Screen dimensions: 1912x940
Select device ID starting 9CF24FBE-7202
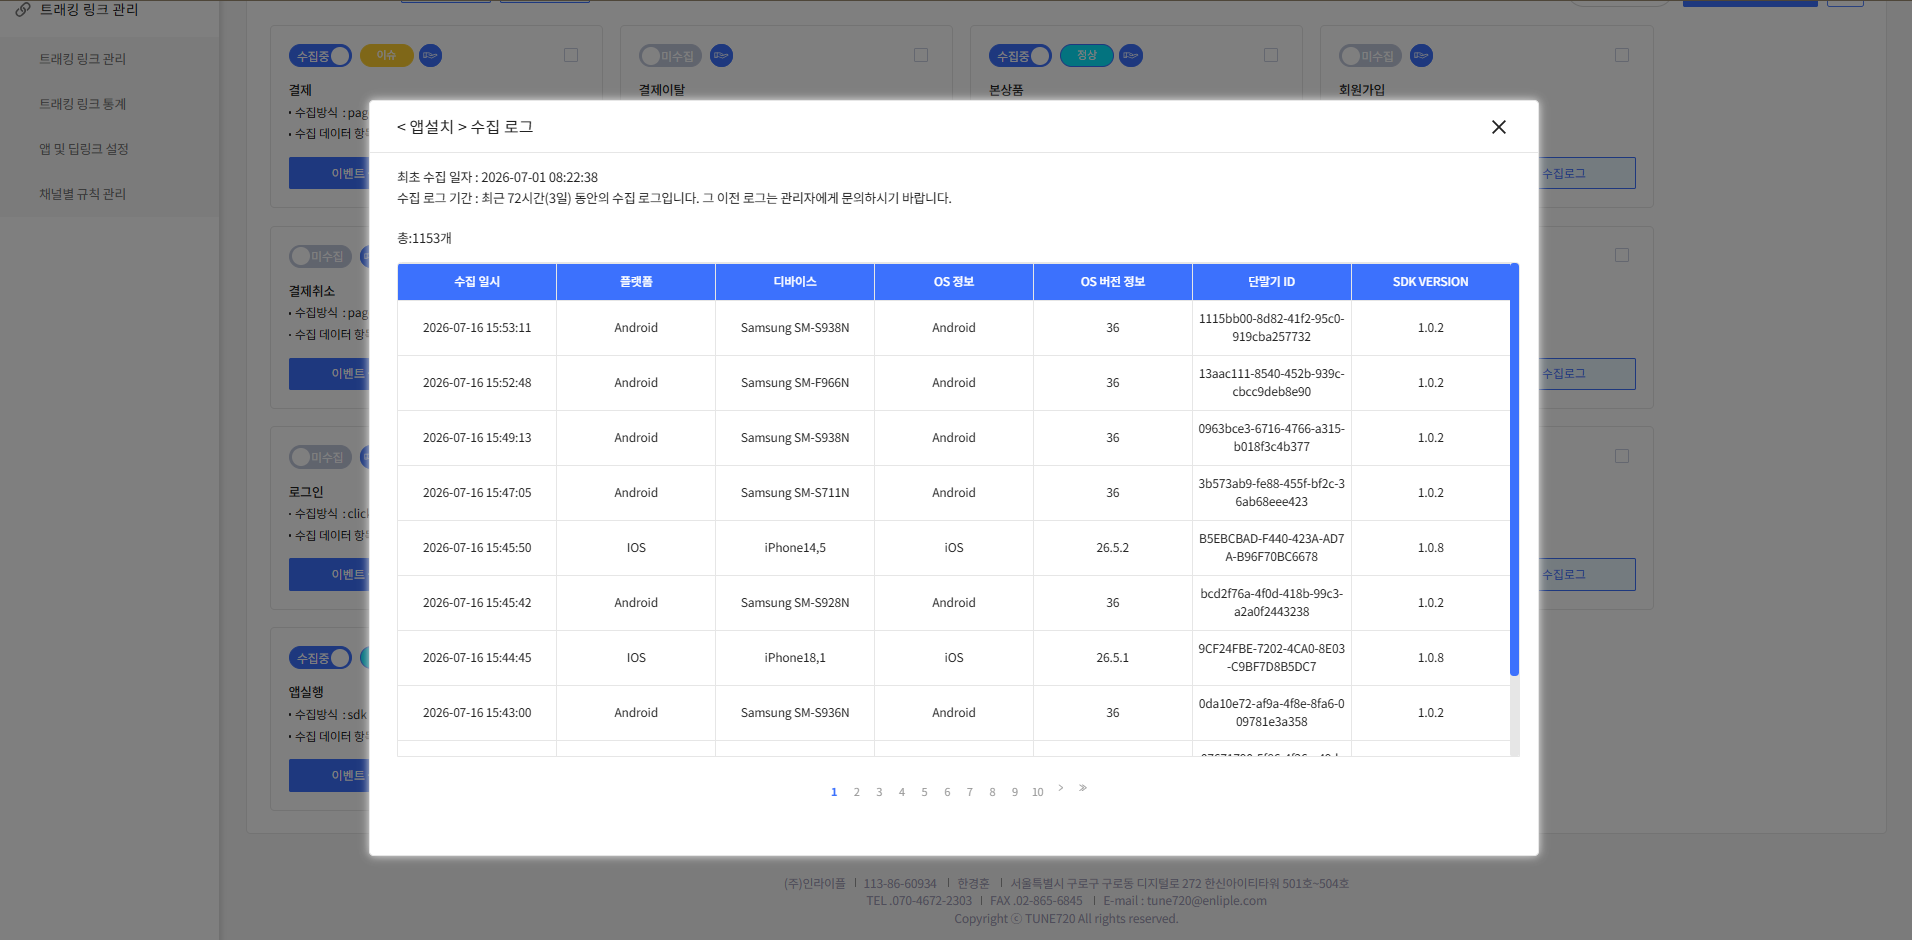[x=1272, y=658]
